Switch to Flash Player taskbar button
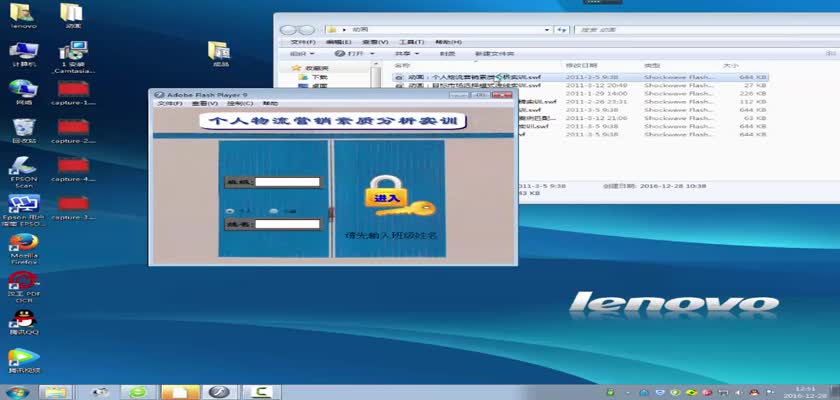Image resolution: width=840 pixels, height=400 pixels. pos(219,392)
